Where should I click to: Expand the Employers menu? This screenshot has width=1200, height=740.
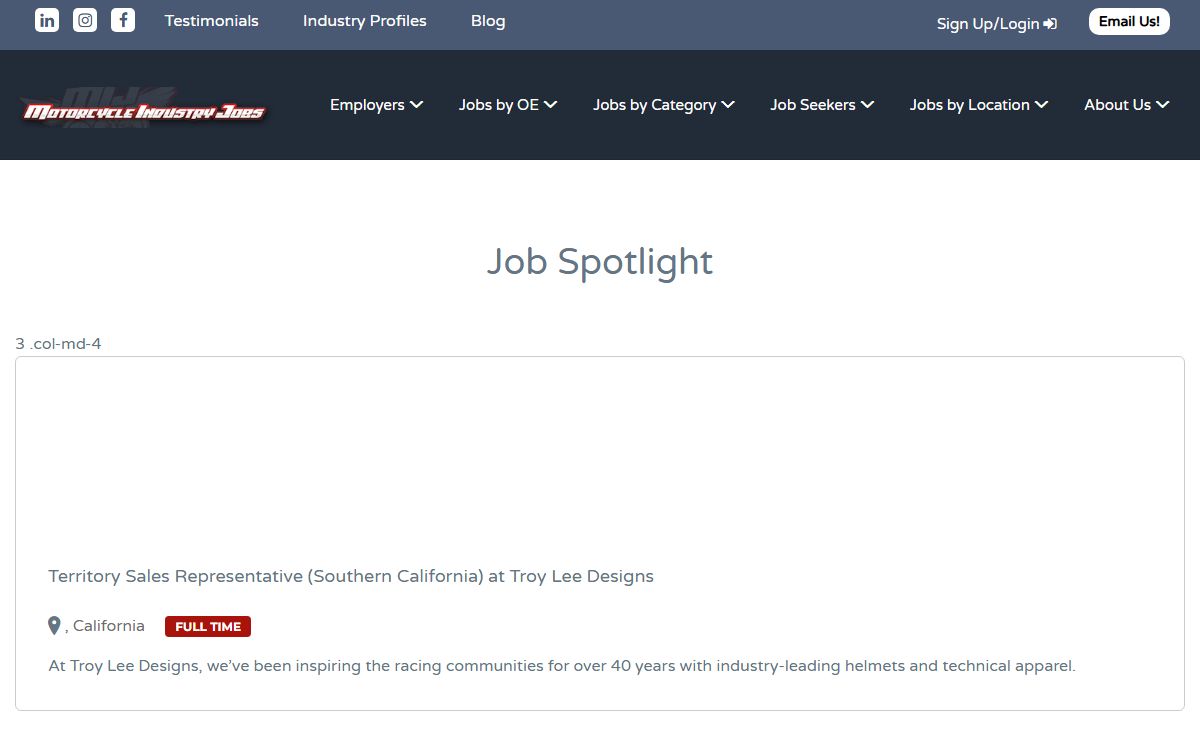pyautogui.click(x=377, y=105)
